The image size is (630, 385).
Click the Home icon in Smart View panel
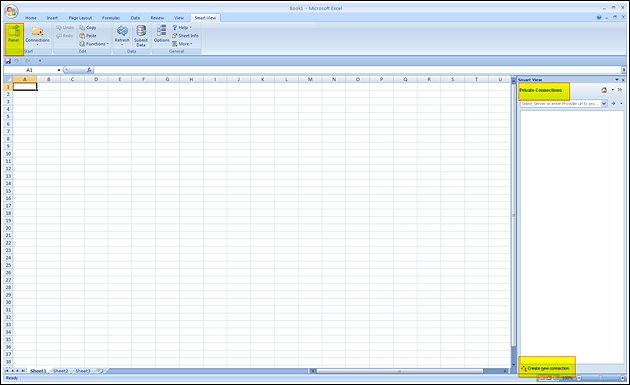[x=604, y=90]
